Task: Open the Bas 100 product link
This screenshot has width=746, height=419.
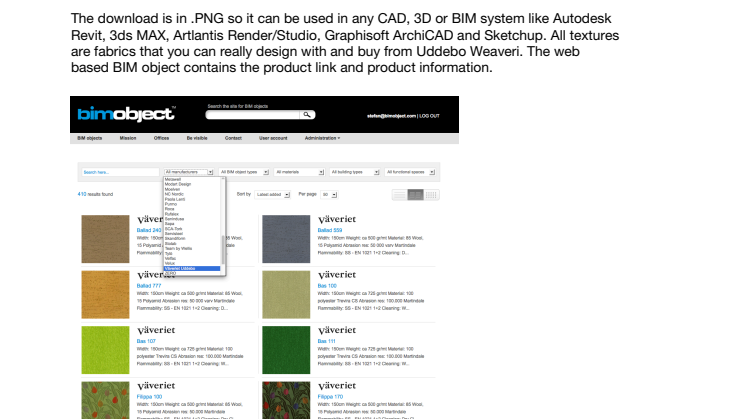Action: (x=327, y=286)
